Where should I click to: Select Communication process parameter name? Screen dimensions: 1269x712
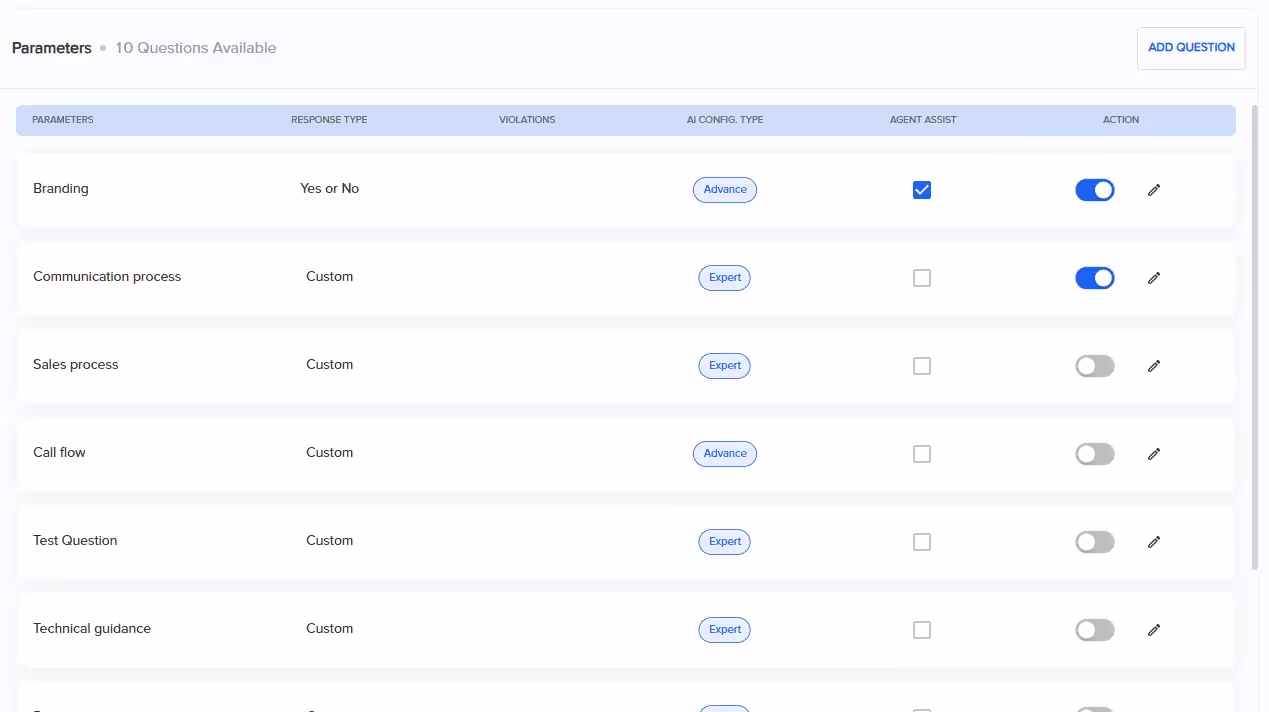point(107,277)
